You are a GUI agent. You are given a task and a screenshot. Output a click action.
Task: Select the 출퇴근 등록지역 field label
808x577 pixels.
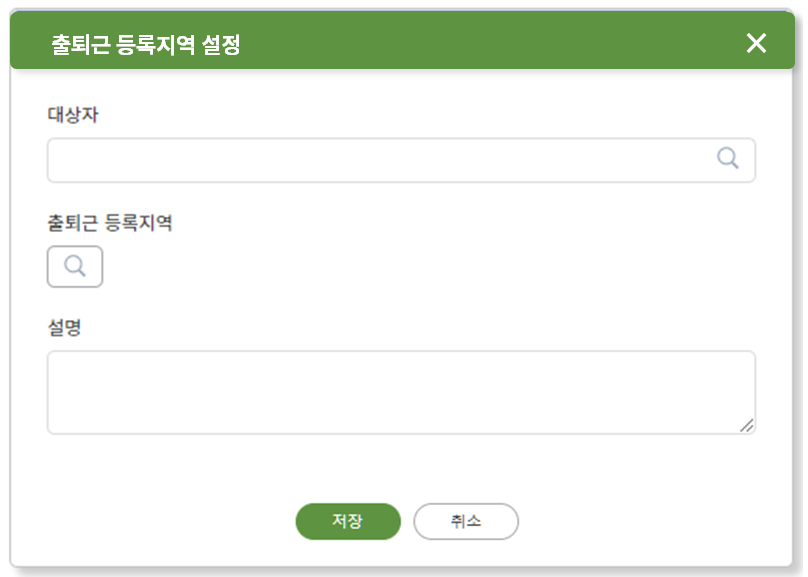coord(110,223)
